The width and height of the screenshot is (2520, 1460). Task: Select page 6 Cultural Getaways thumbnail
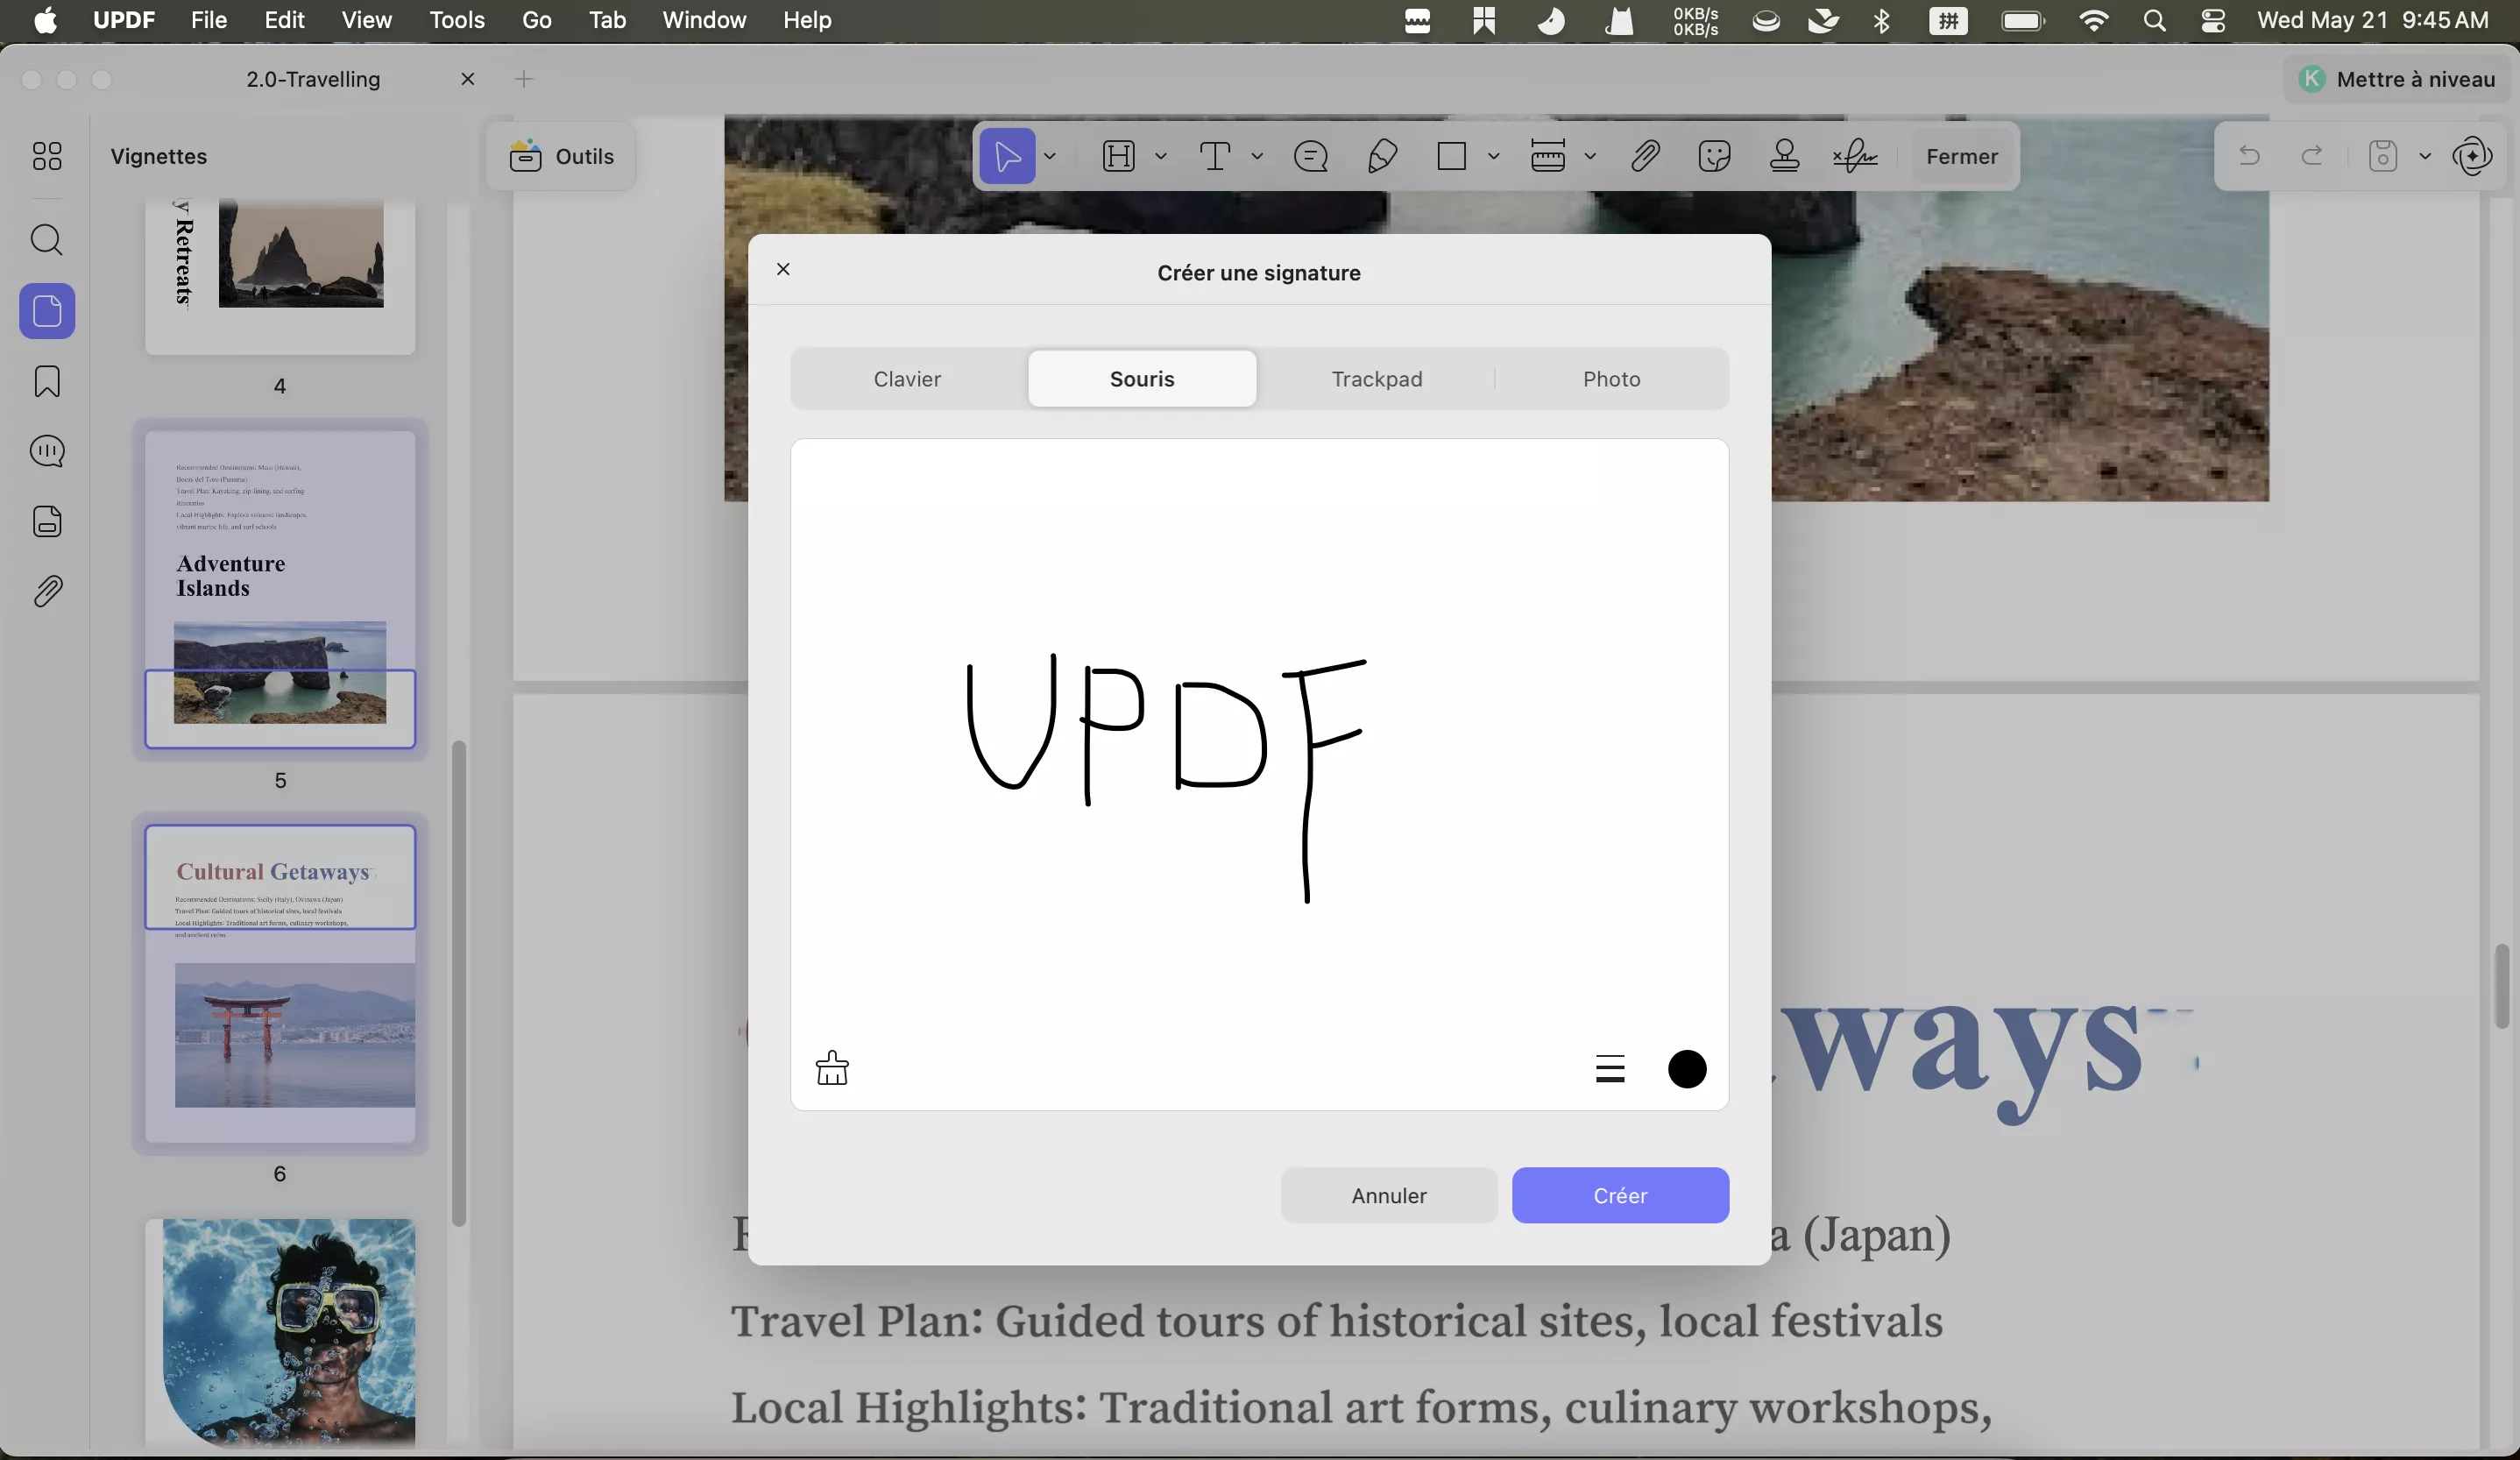(280, 983)
